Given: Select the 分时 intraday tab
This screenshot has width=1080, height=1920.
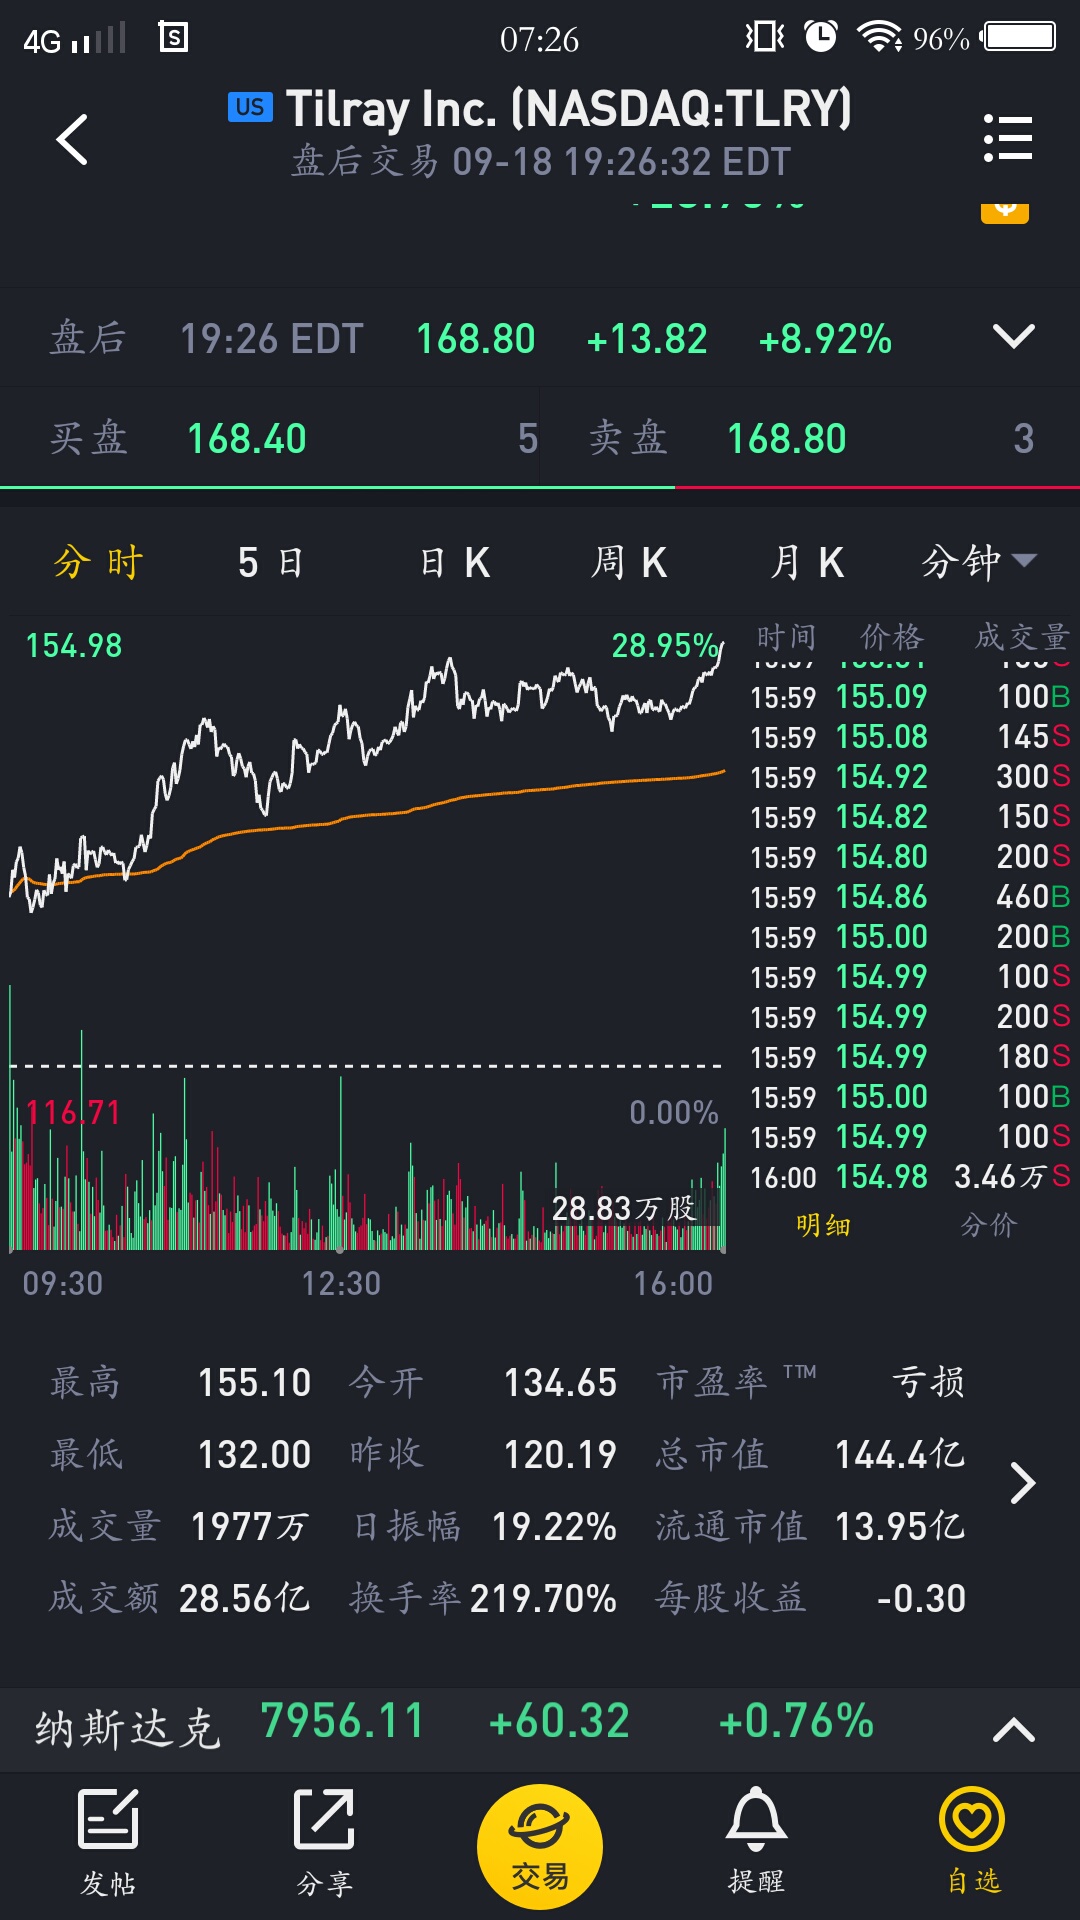Looking at the screenshot, I should (98, 562).
